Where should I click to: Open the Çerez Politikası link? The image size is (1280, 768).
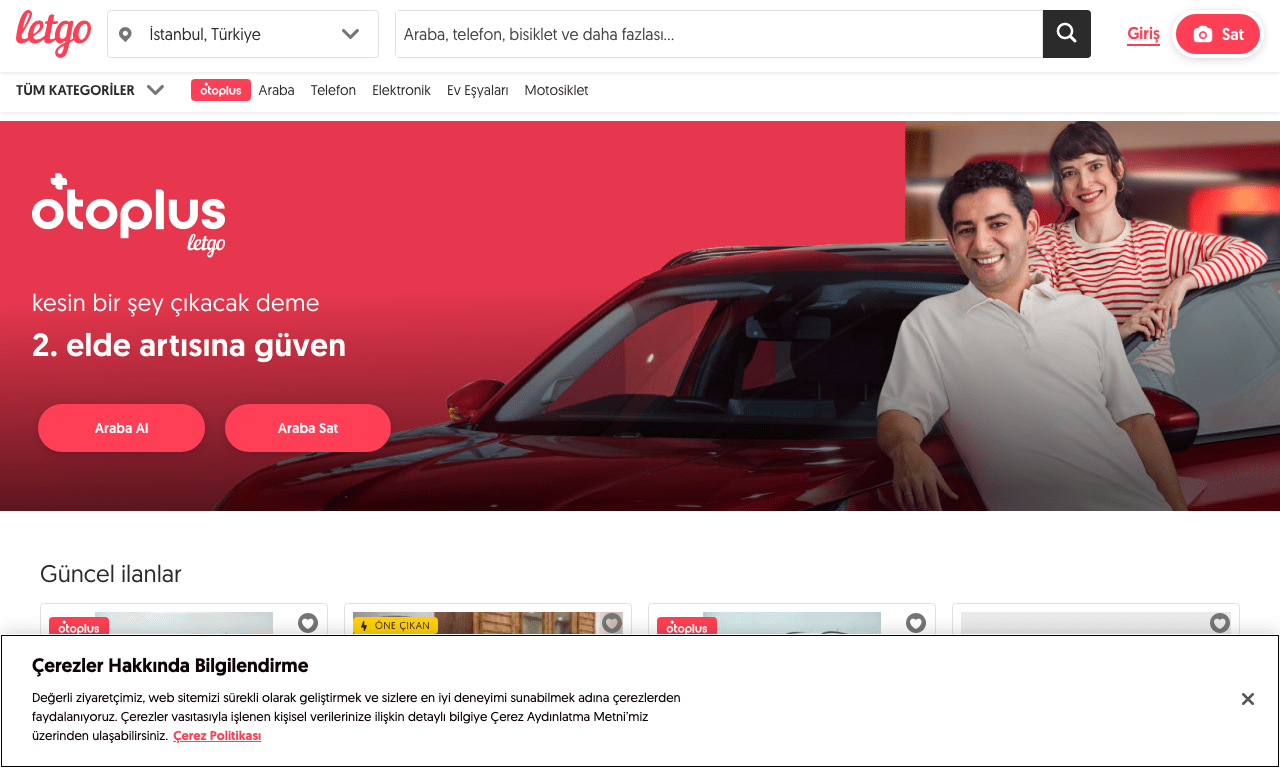click(217, 736)
